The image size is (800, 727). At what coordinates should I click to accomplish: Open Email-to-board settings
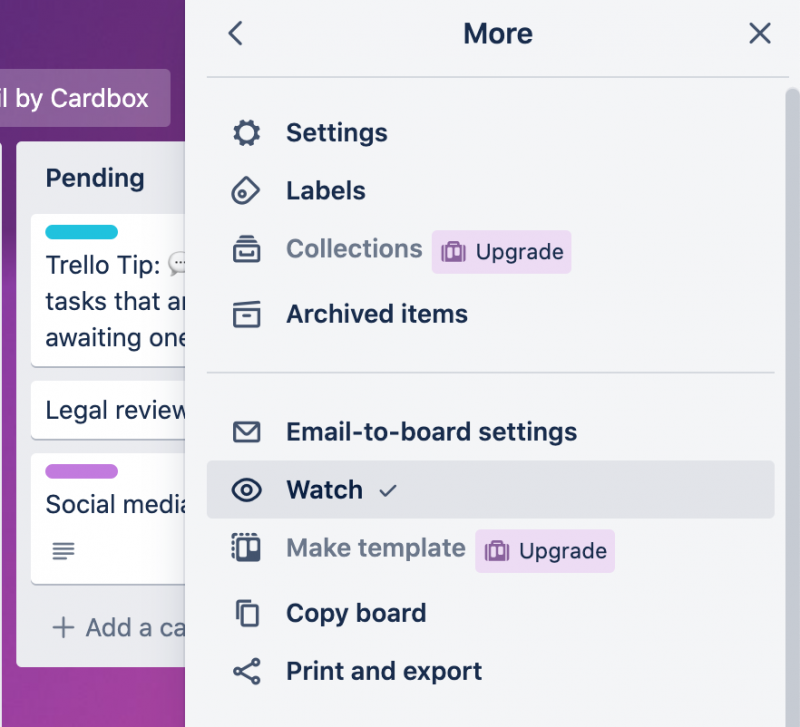(x=432, y=432)
